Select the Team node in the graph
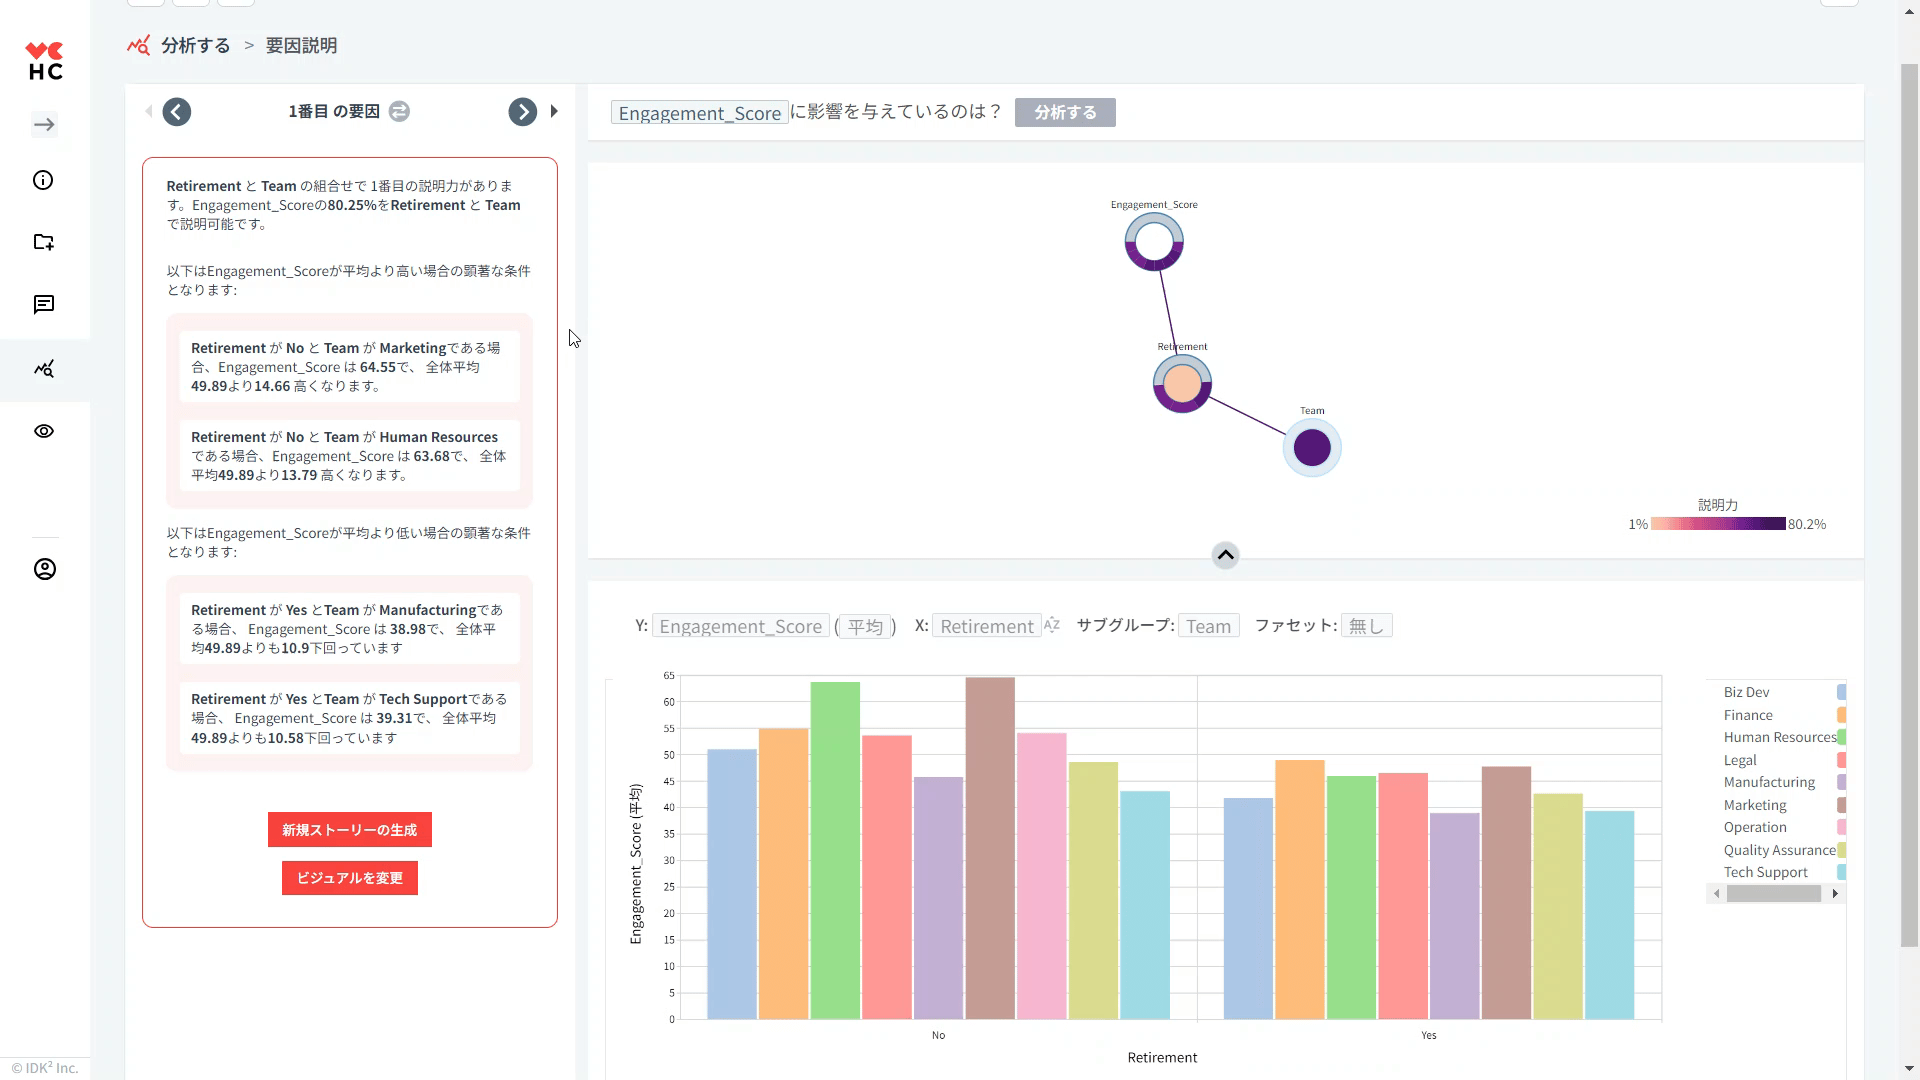Viewport: 1920px width, 1080px height. coord(1312,447)
